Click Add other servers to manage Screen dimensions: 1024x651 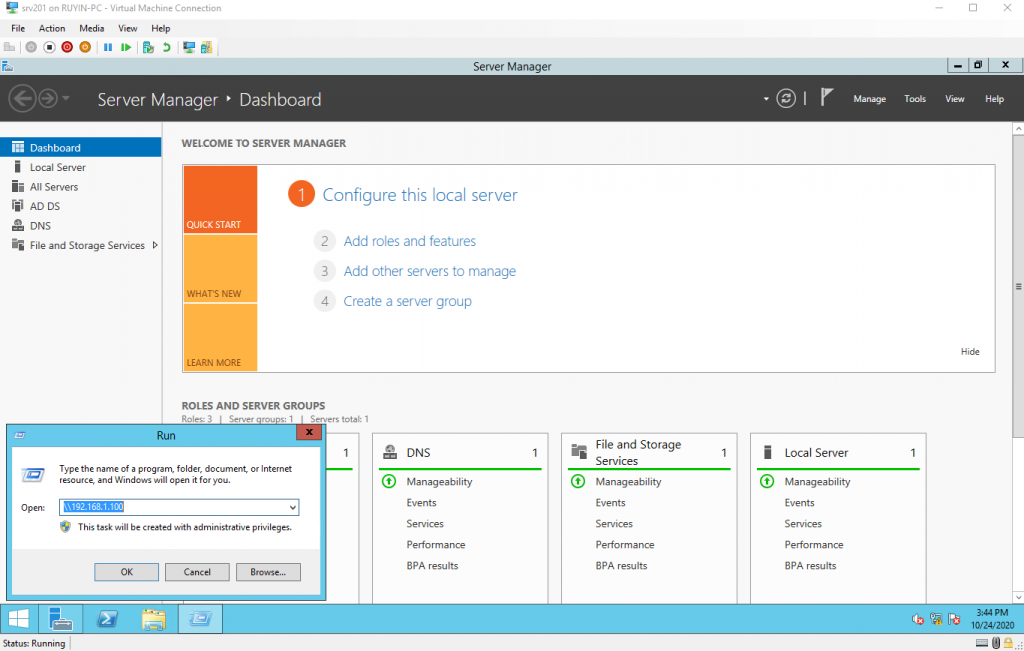(430, 271)
